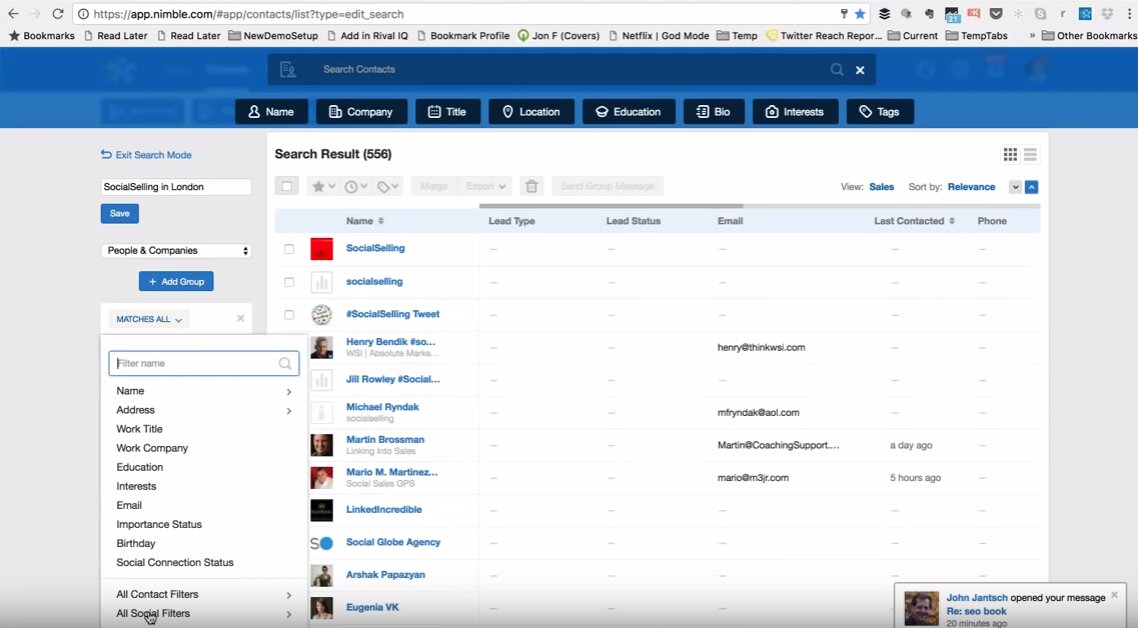The height and width of the screenshot is (628, 1138).
Task: Switch to list view layout icon
Action: (x=1030, y=154)
